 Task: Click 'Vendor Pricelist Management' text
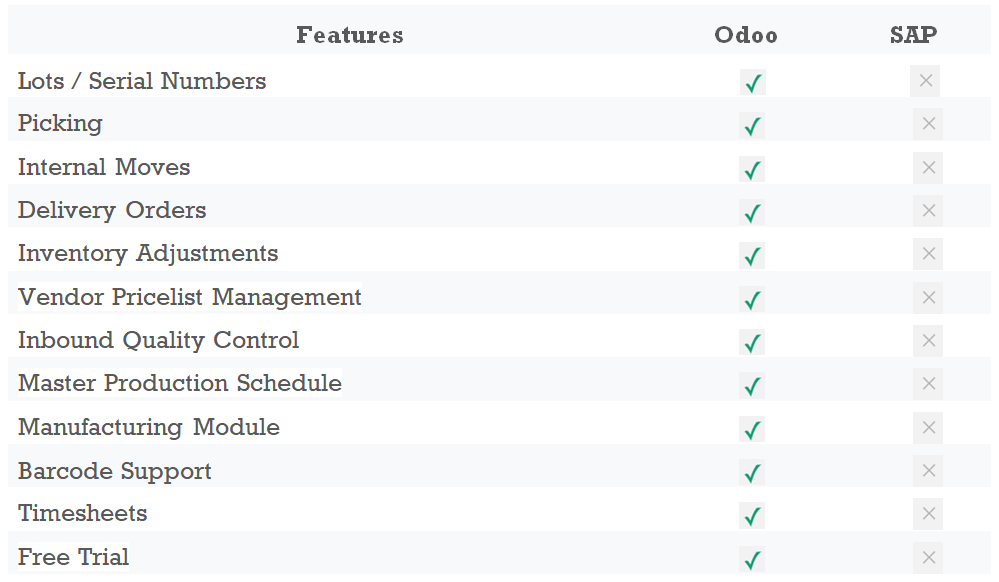point(190,297)
